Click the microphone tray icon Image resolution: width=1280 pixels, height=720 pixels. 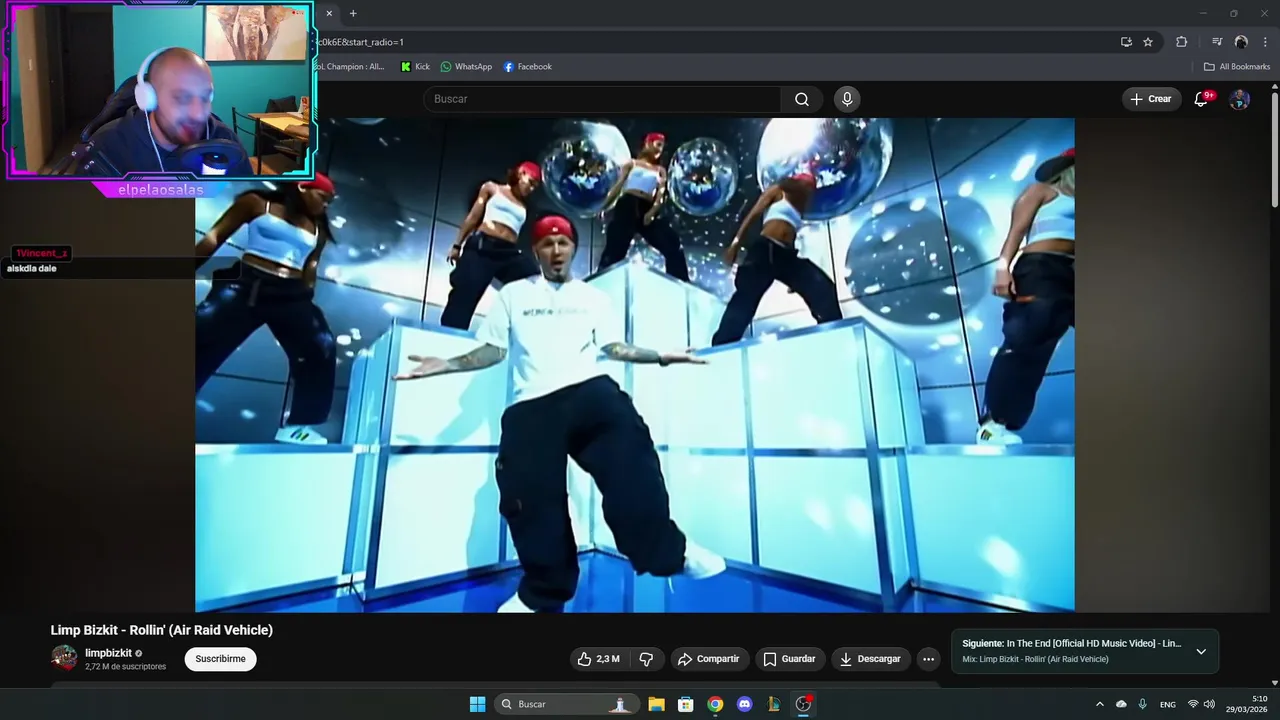(x=1142, y=704)
